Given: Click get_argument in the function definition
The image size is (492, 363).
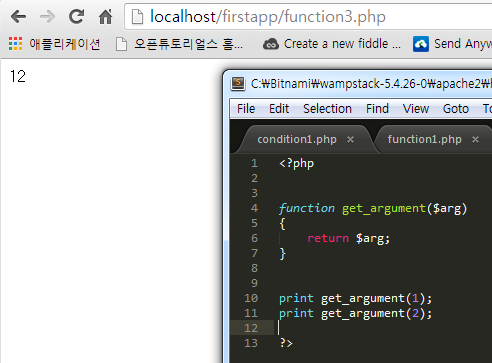Looking at the screenshot, I should click(384, 209).
